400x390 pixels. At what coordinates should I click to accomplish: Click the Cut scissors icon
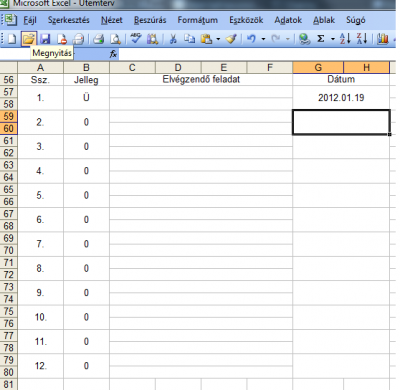point(173,39)
